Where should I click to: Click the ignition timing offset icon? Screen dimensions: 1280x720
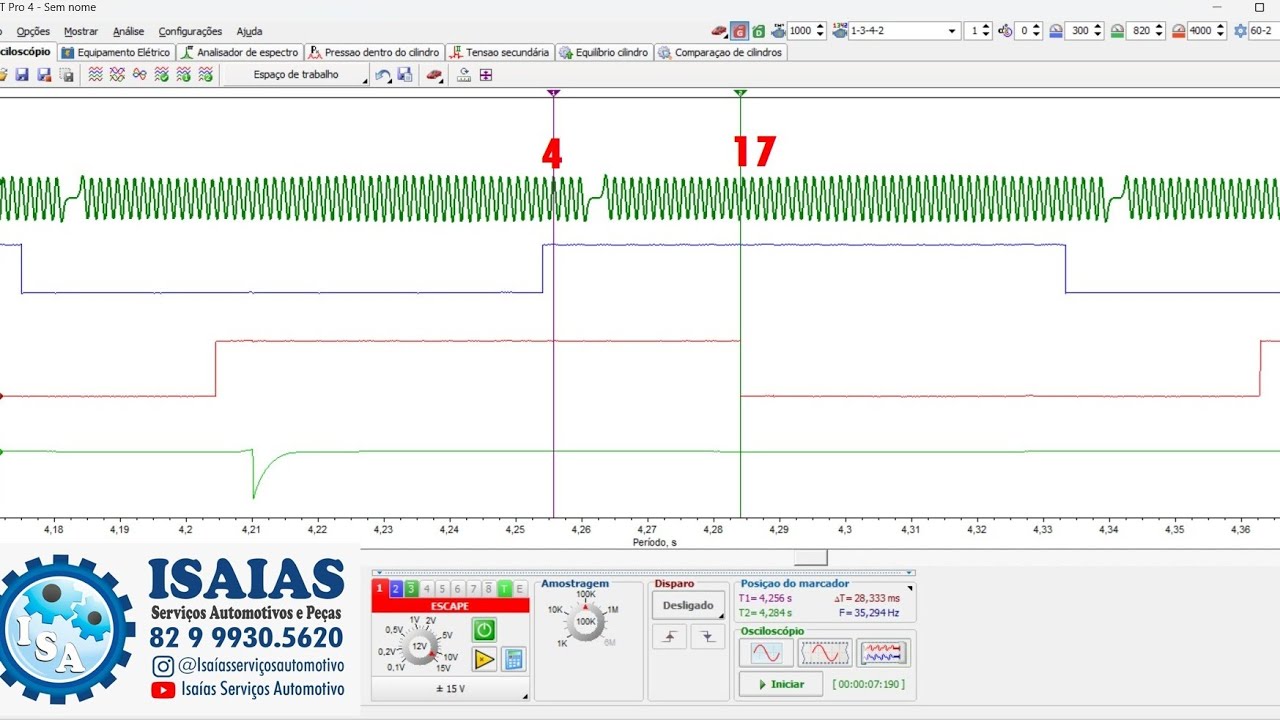click(1005, 31)
